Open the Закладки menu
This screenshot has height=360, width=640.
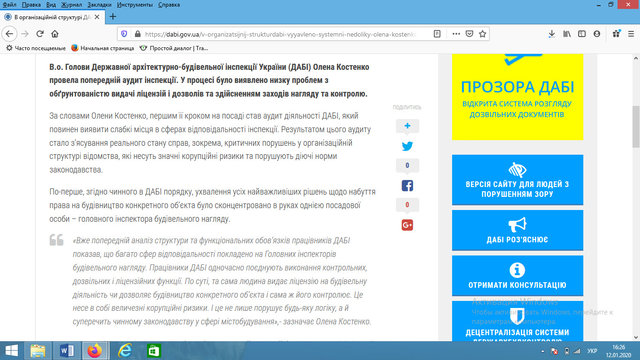pyautogui.click(x=99, y=5)
